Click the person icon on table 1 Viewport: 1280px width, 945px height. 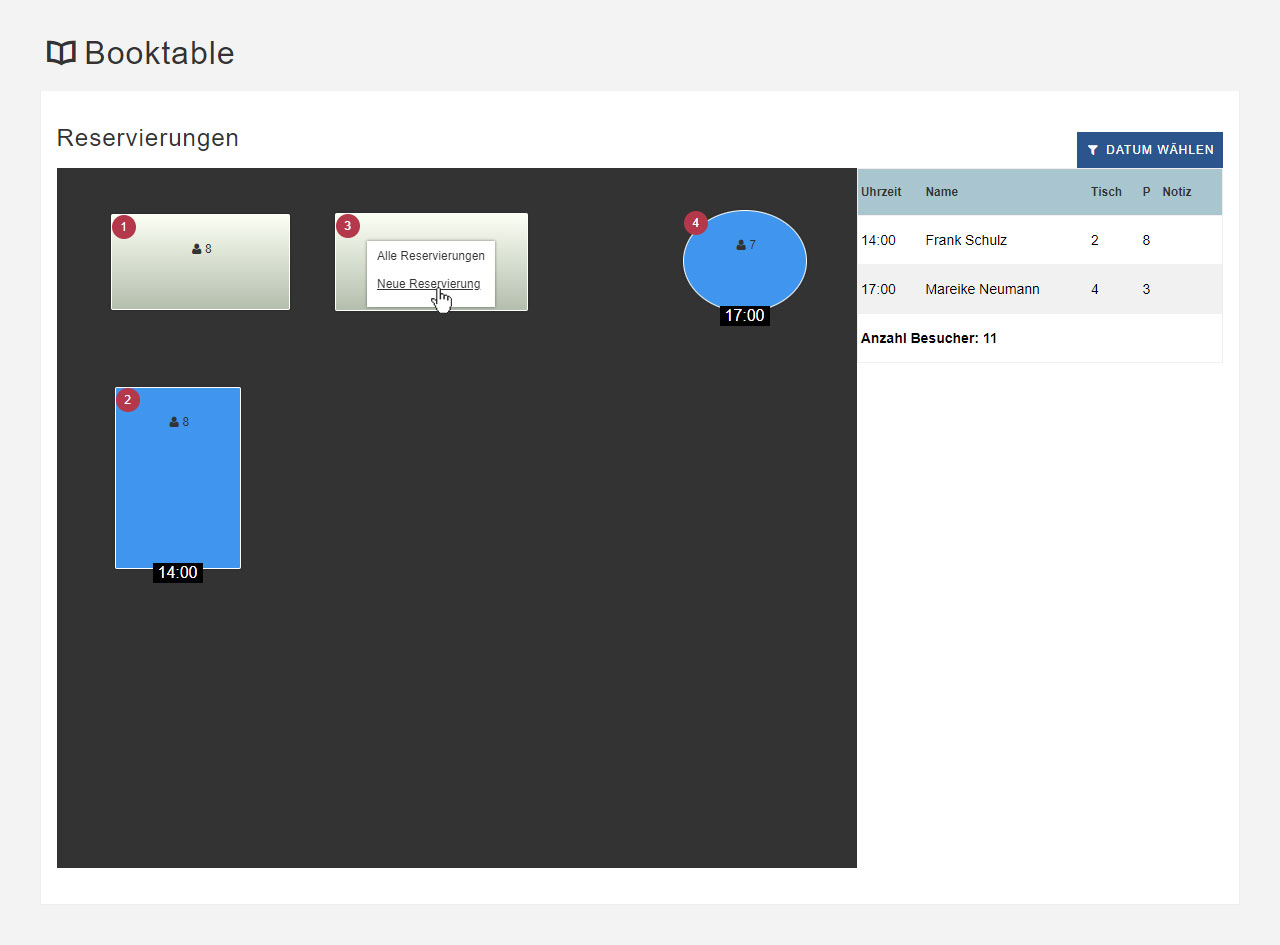(197, 249)
